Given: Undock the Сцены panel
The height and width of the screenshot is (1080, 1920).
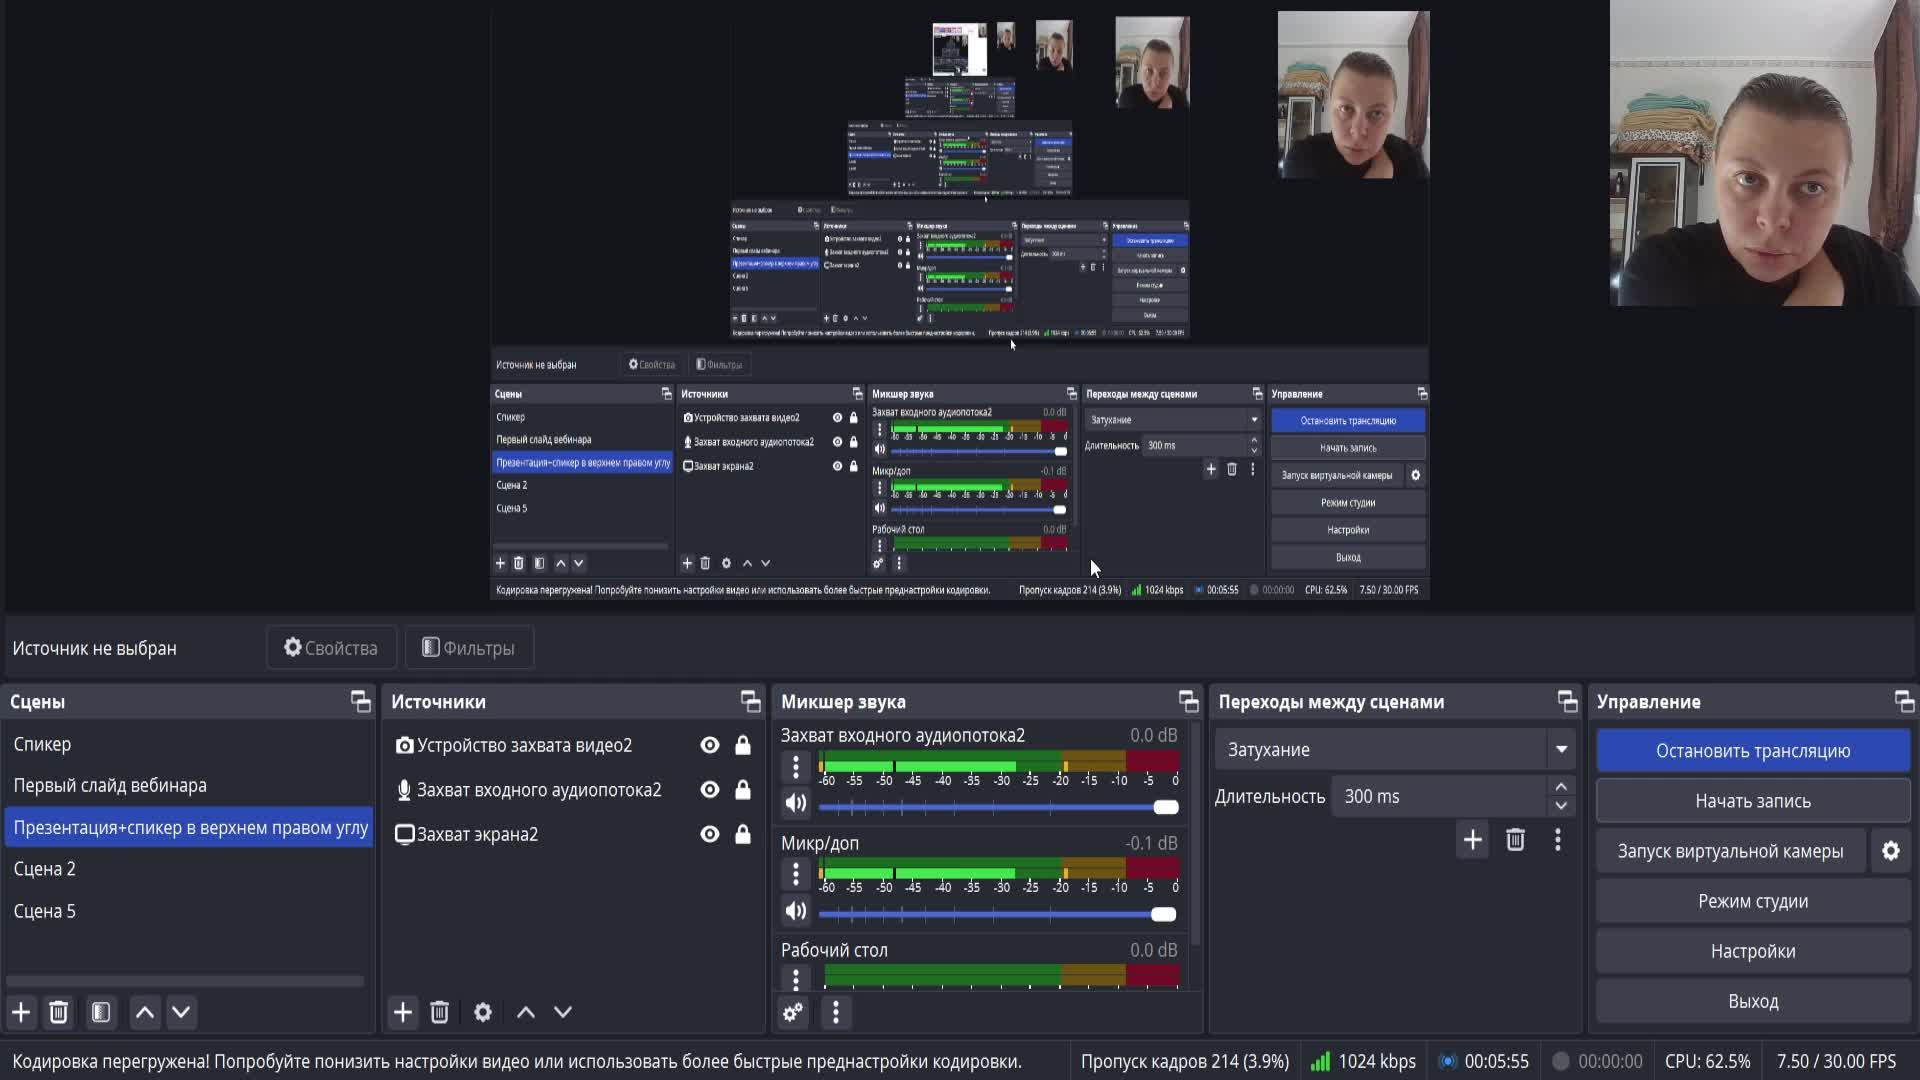Looking at the screenshot, I should point(361,701).
